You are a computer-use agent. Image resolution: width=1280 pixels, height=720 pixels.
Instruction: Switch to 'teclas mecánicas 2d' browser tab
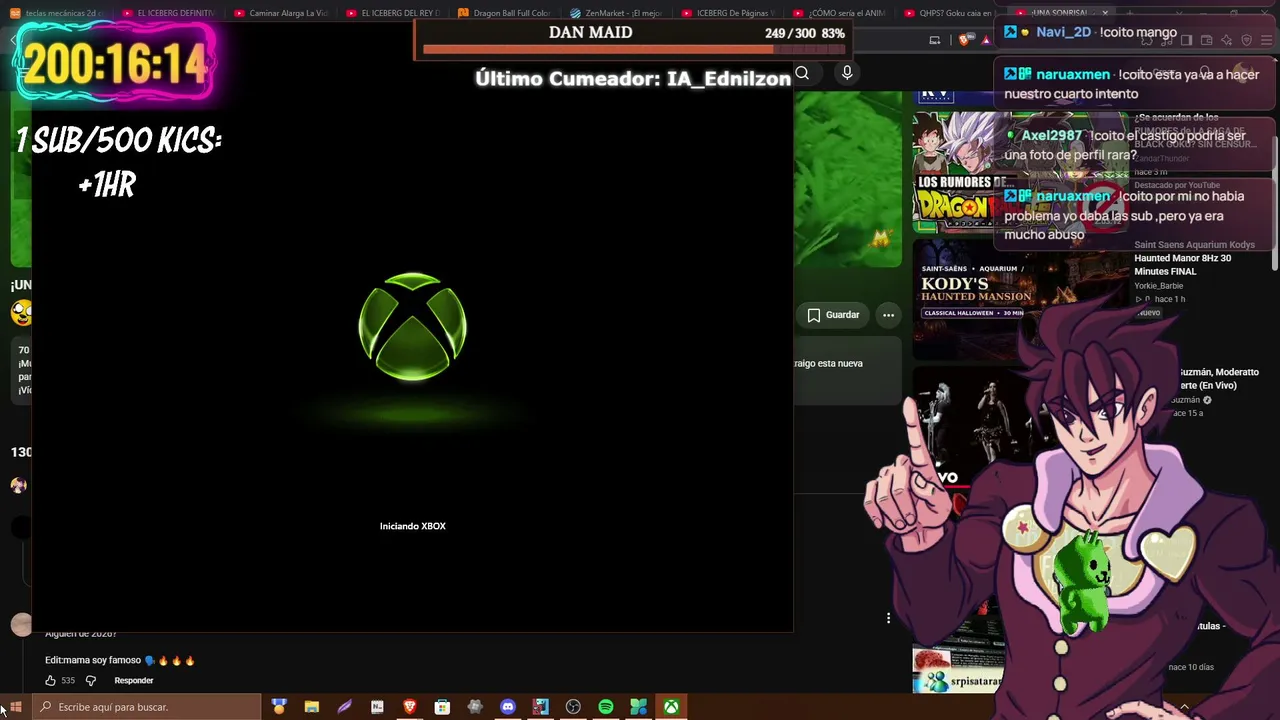60,13
